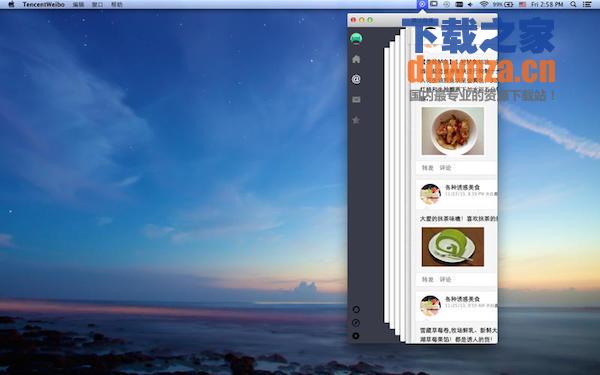This screenshot has width=600, height=375.
Task: Click the post text starting 大爱的抹茶味噢
Action: pos(458,218)
